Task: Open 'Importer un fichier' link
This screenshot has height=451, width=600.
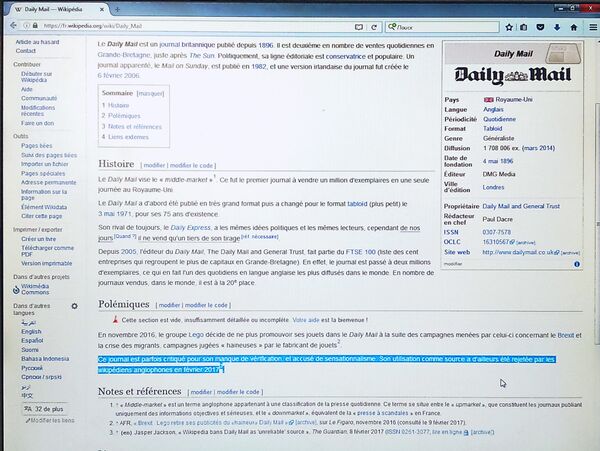Action: (45, 164)
